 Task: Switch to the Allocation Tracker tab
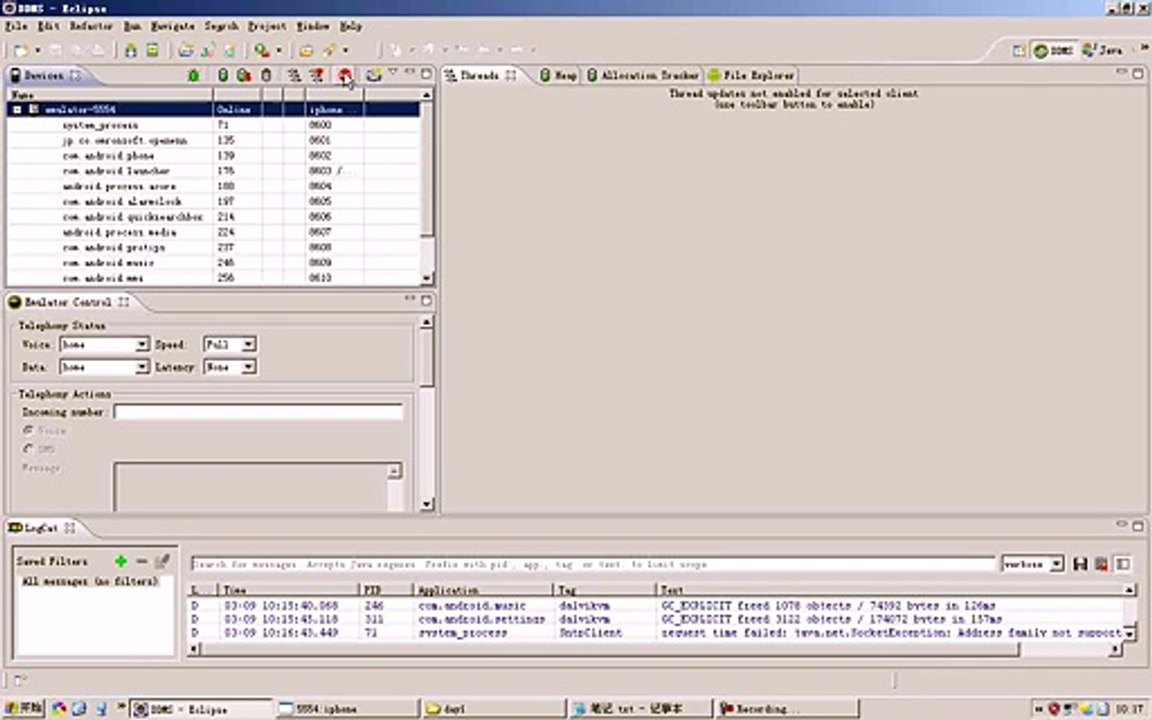click(x=643, y=75)
